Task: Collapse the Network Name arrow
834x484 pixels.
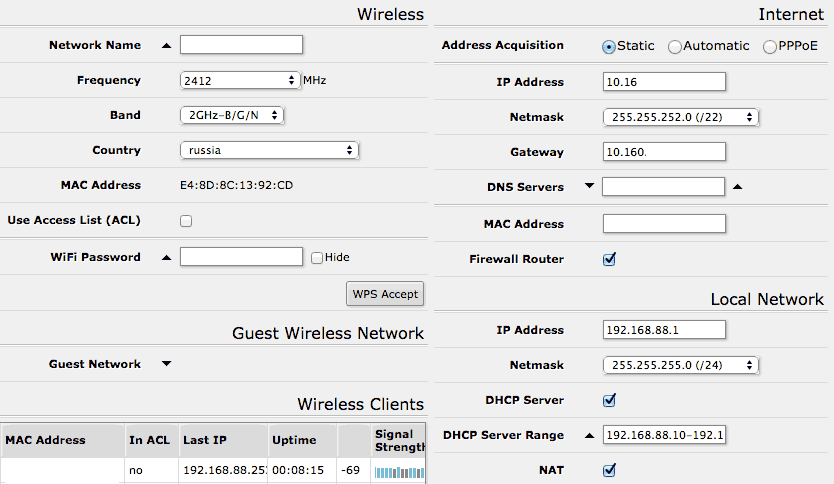Action: click(166, 45)
